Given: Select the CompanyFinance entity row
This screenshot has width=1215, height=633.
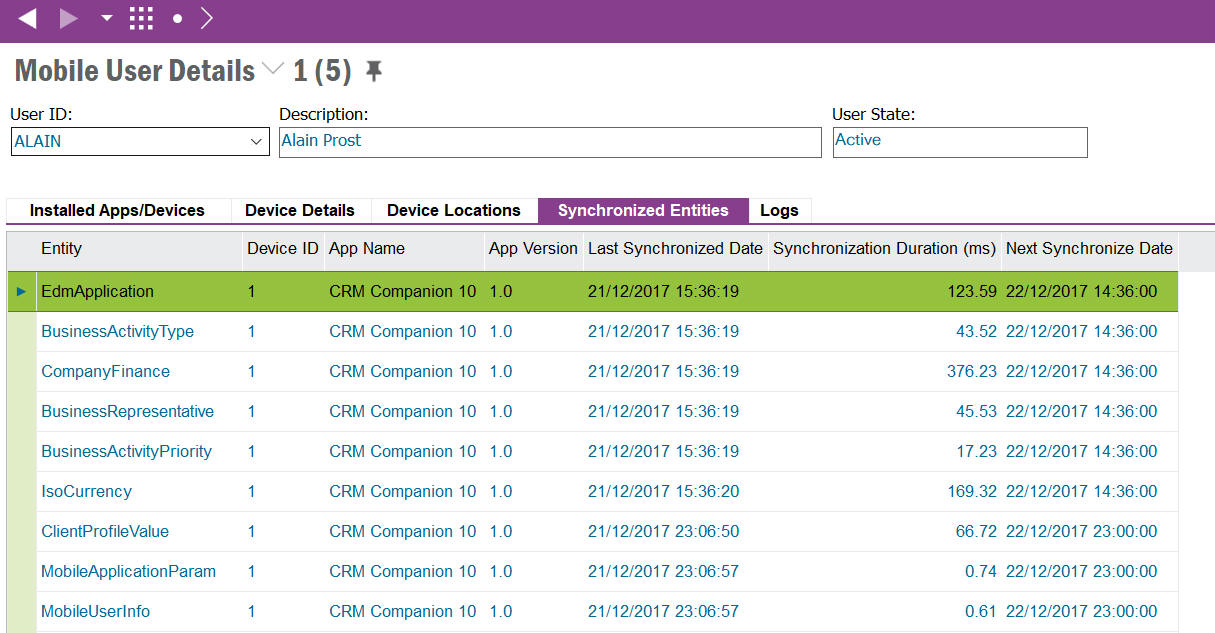Looking at the screenshot, I should [105, 371].
